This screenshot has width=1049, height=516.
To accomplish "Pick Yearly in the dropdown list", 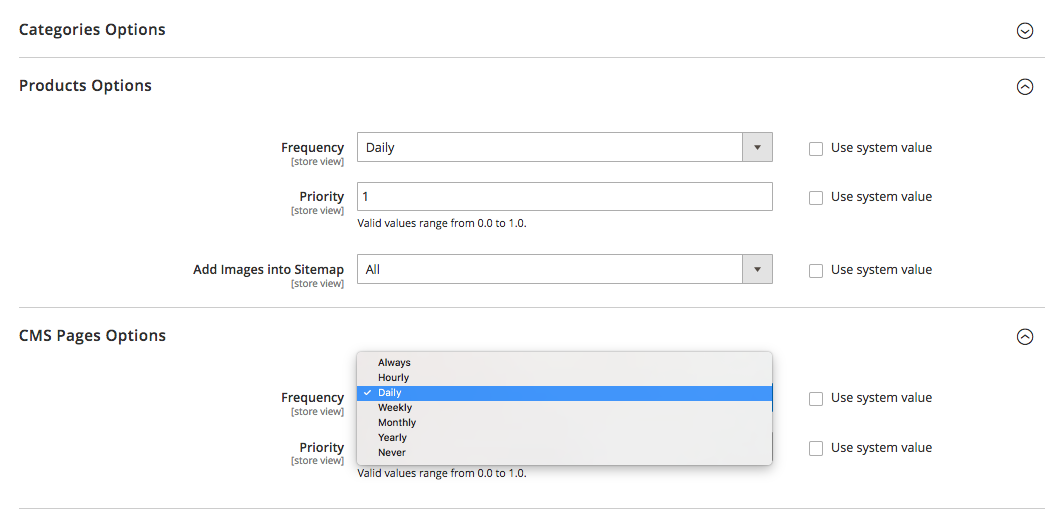I will [x=392, y=438].
